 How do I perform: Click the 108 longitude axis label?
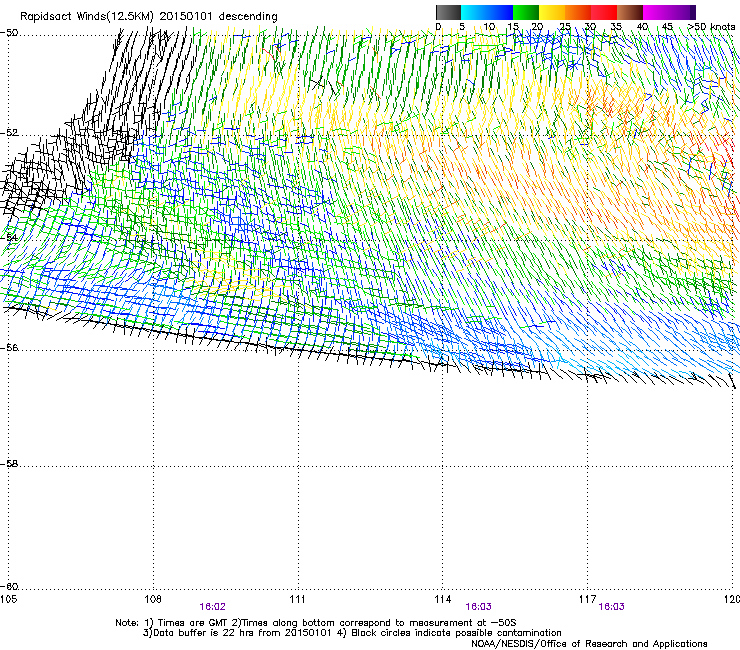pos(152,599)
